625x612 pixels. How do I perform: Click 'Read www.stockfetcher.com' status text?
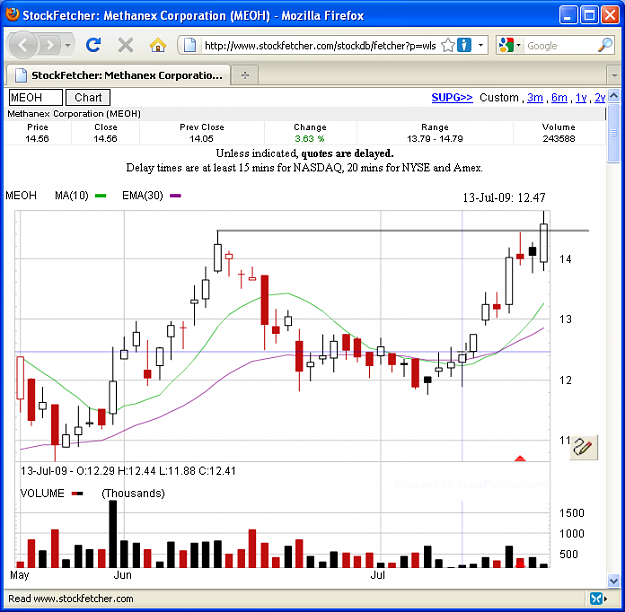pos(71,598)
